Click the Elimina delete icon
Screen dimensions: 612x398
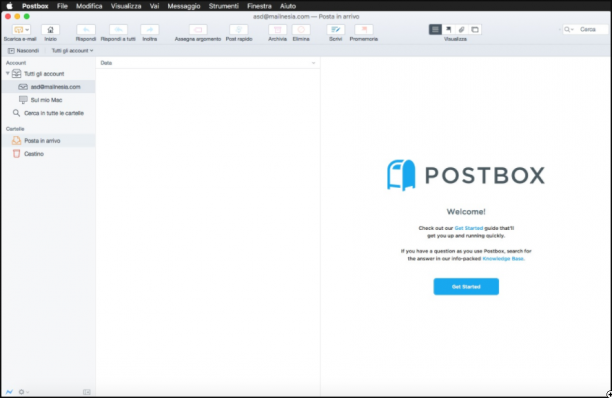coord(301,30)
